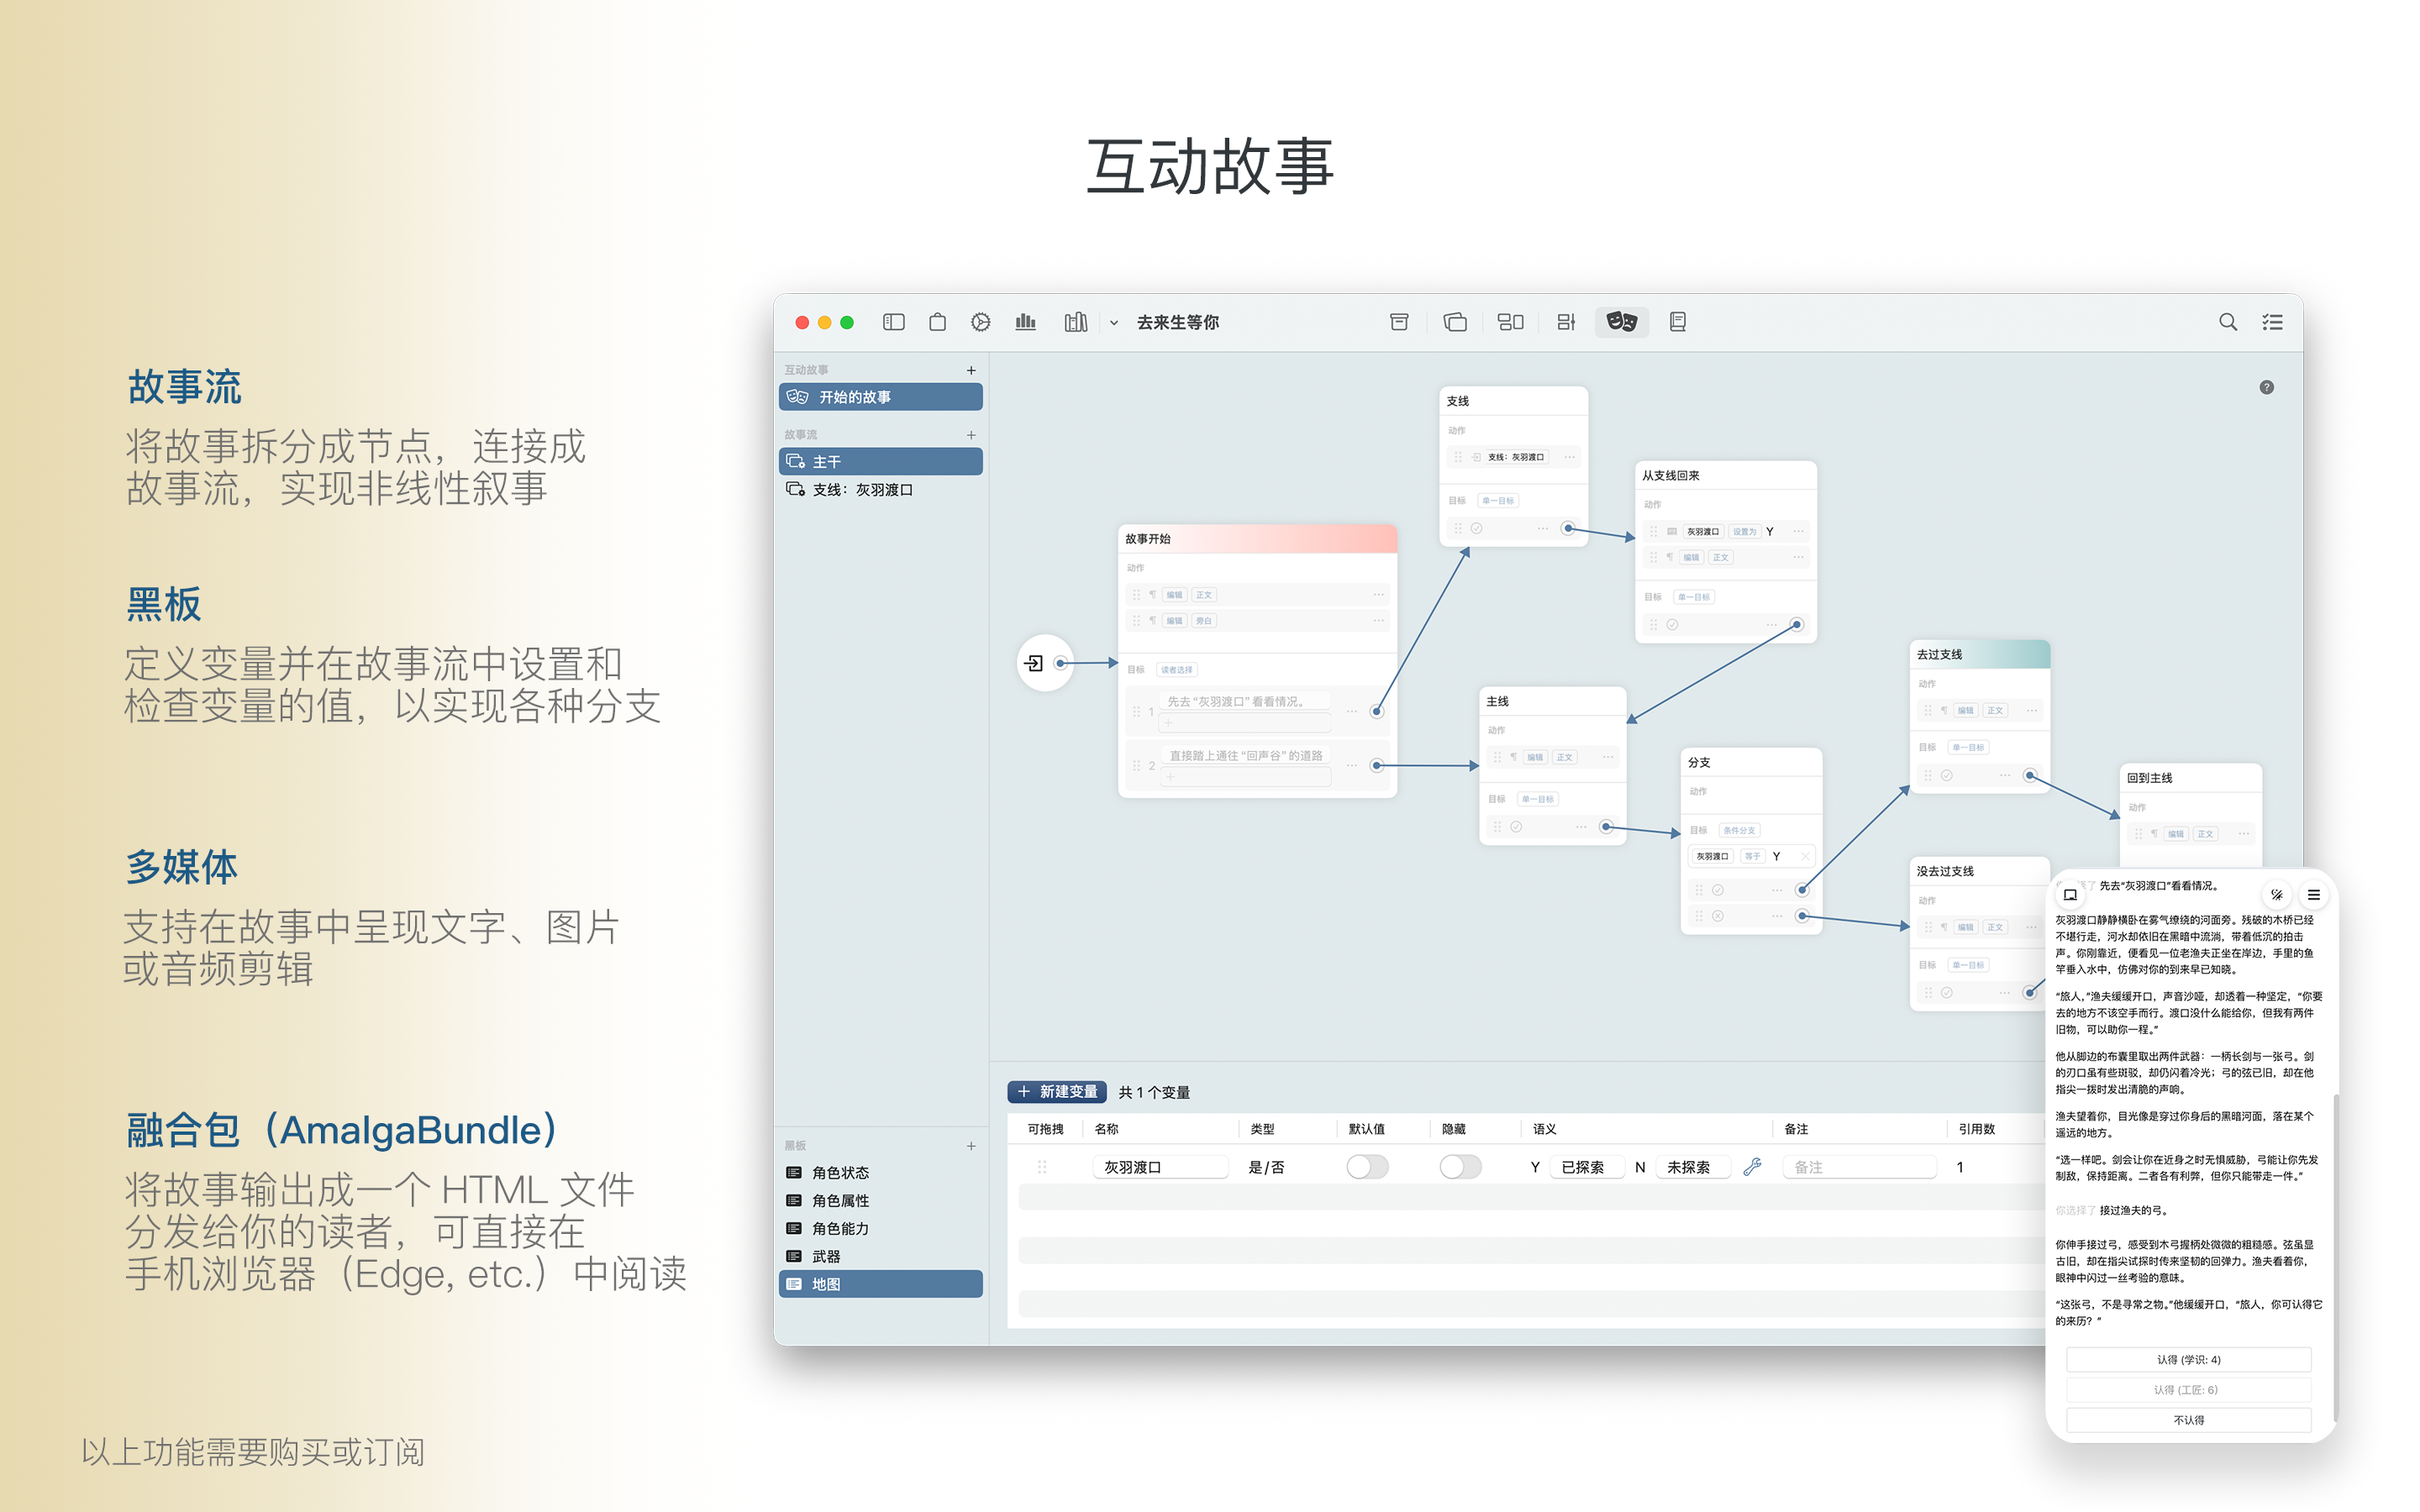This screenshot has width=2420, height=1512.
Task: Open the checklist icon at top right
Action: point(2272,322)
